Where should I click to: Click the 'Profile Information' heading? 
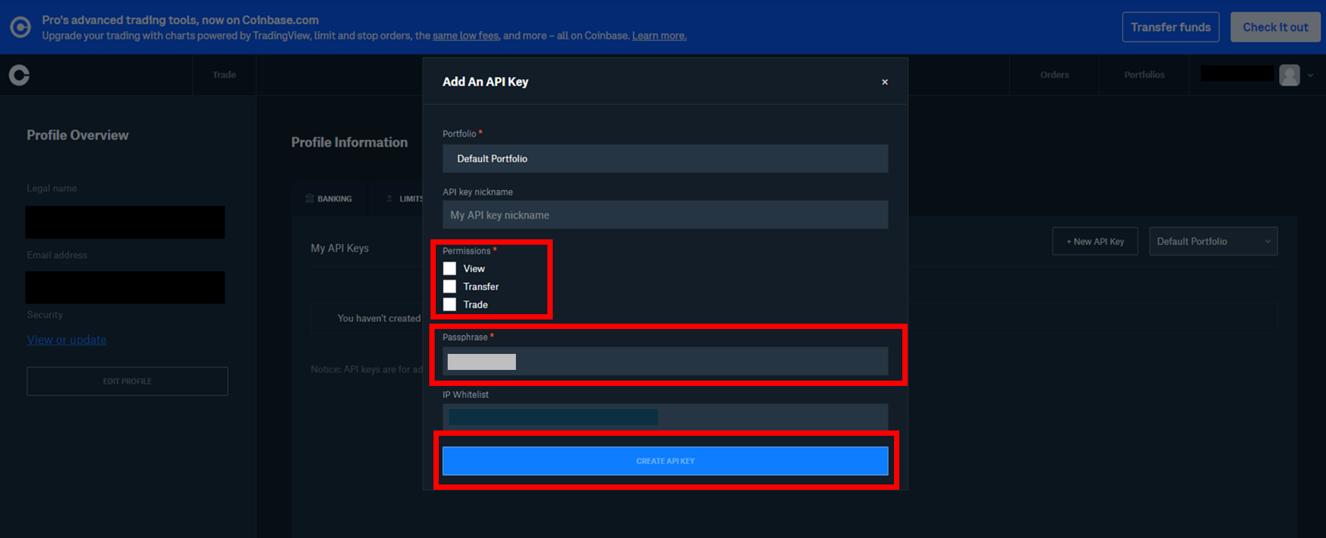tap(349, 142)
